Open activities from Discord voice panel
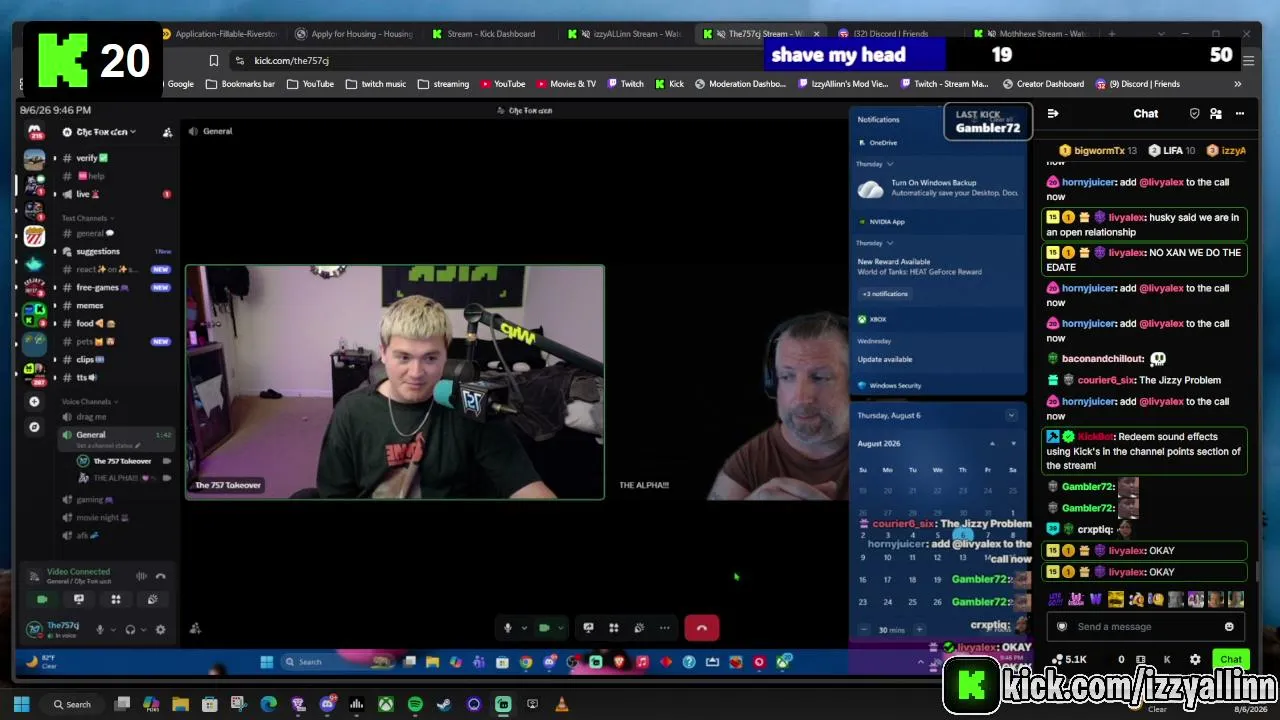This screenshot has width=1280, height=720. (x=116, y=600)
